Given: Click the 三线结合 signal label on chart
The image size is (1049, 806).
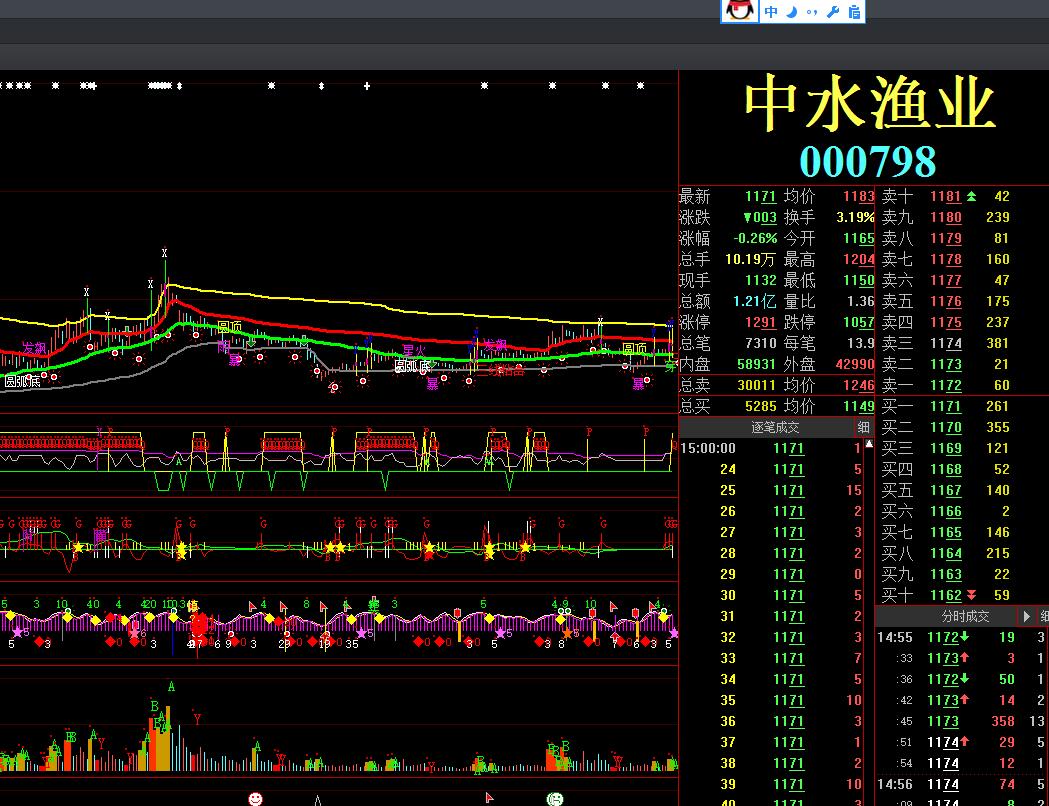Looking at the screenshot, I should coord(500,370).
